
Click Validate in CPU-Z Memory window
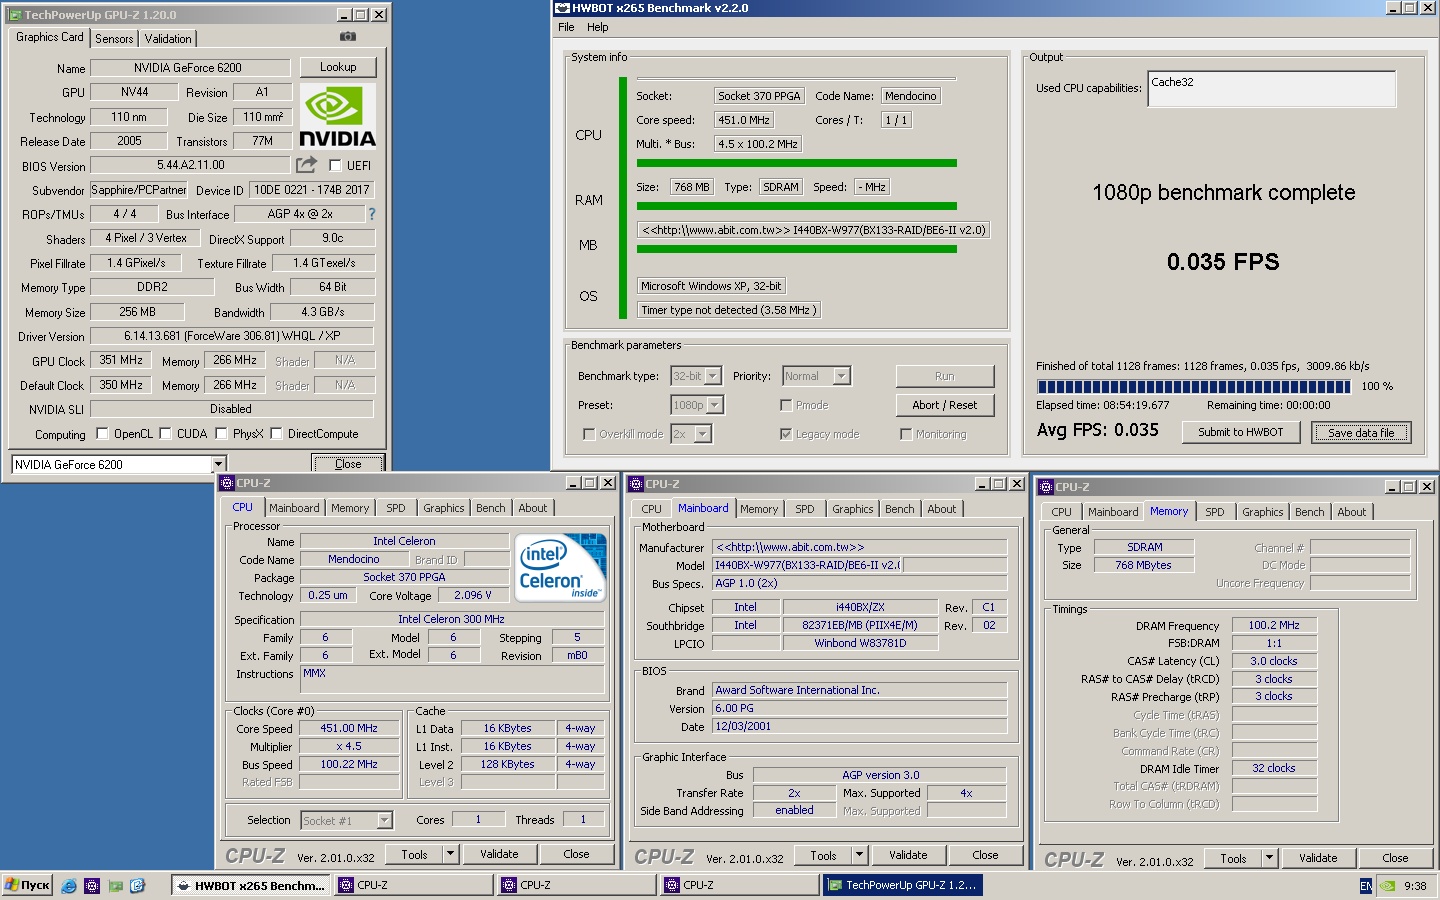tap(1318, 858)
